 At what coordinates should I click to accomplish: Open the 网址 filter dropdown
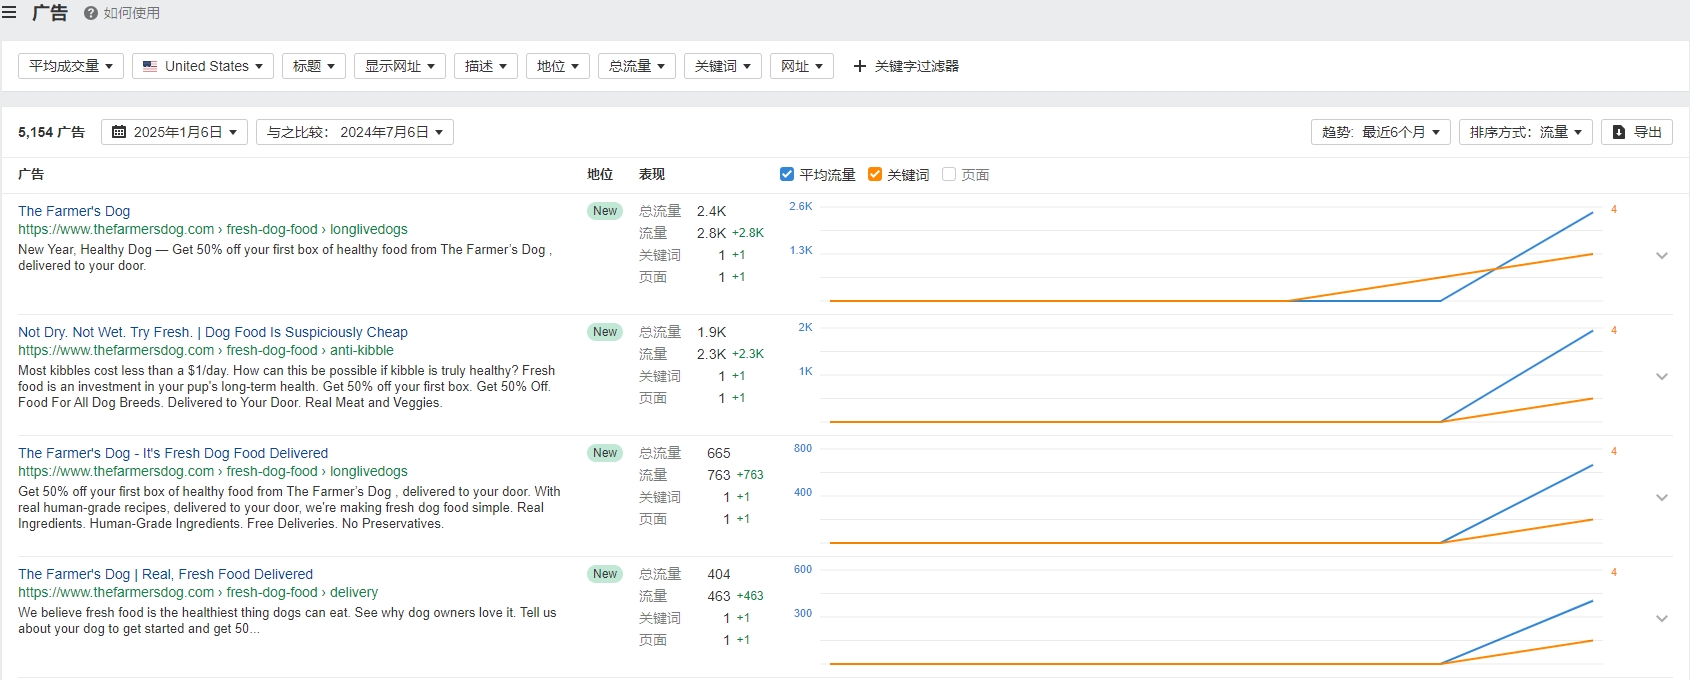point(802,66)
